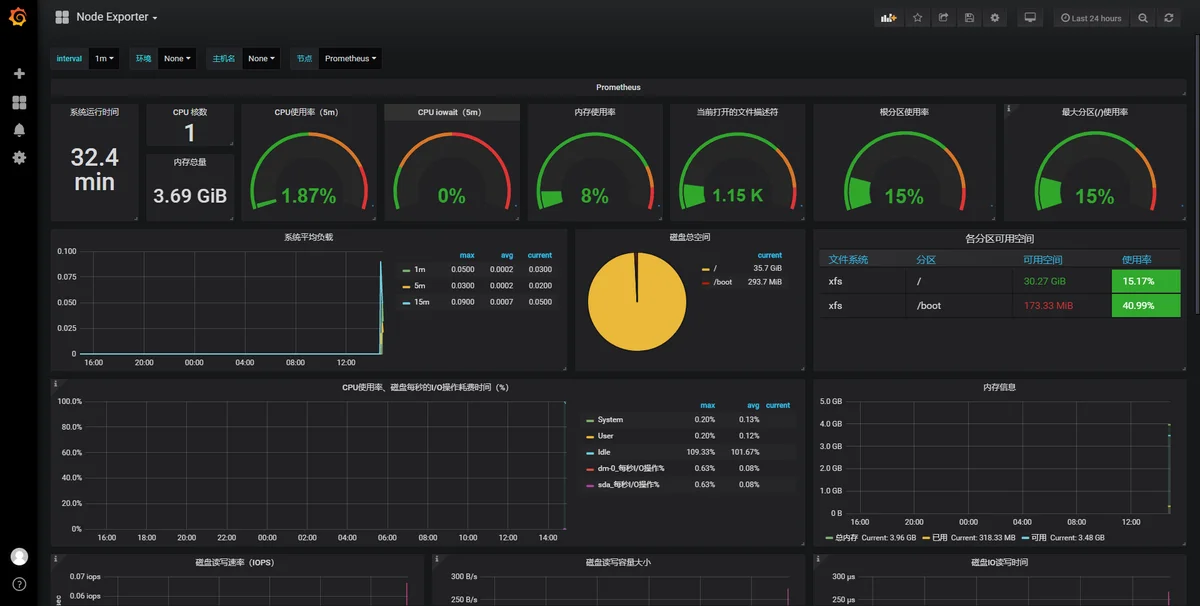1200x606 pixels.
Task: Open the 主机名 None dropdown
Action: pos(261,59)
